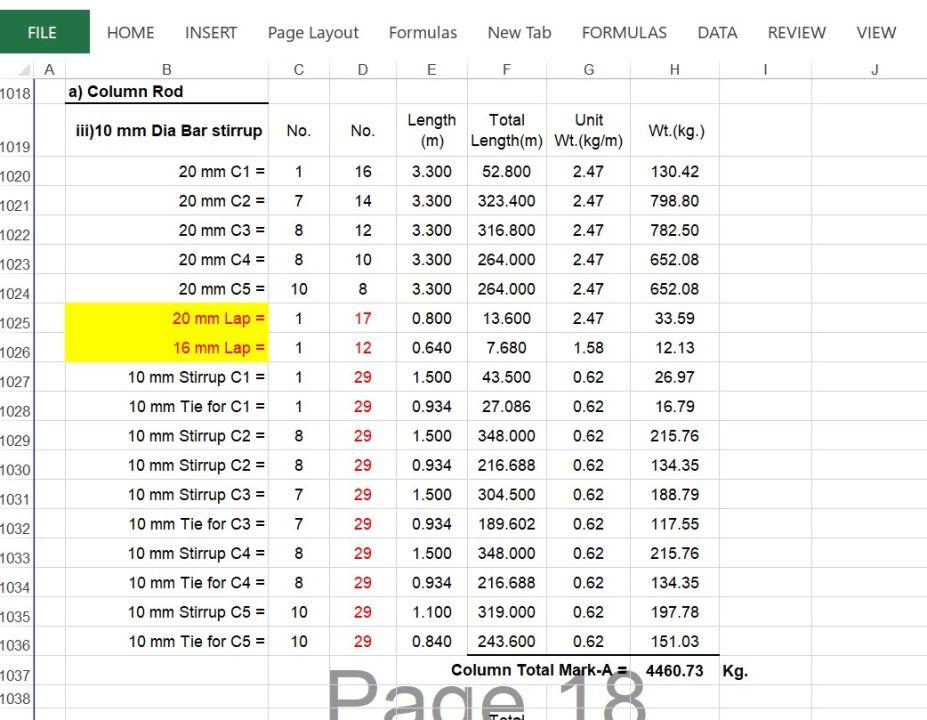This screenshot has height=720, width=927.
Task: Select column H by its header
Action: click(675, 69)
